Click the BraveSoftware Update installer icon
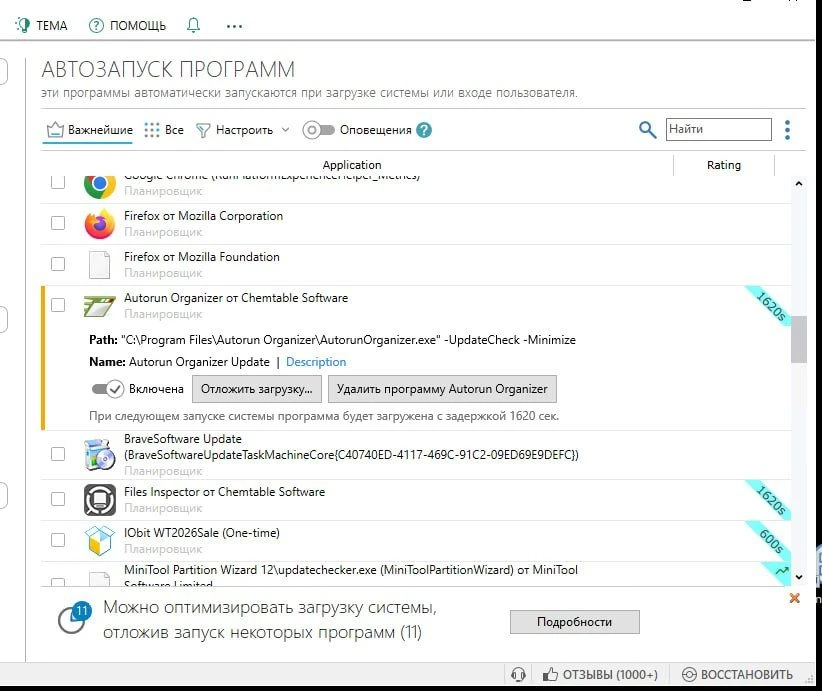The width and height of the screenshot is (822, 691). 100,454
